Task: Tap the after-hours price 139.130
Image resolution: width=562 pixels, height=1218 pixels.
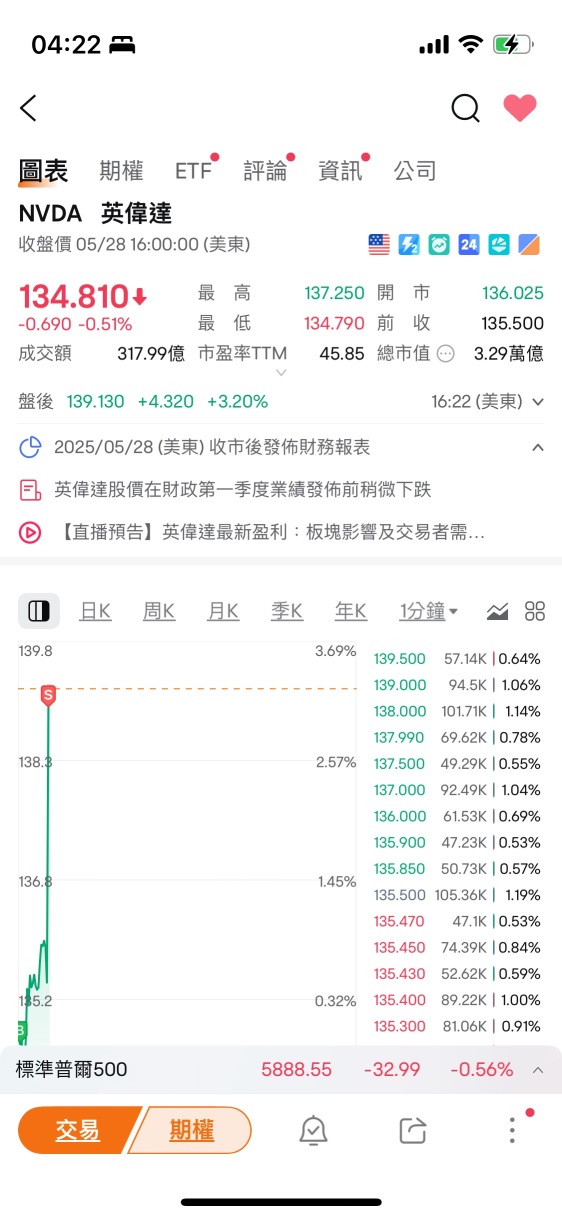Action: pos(96,402)
